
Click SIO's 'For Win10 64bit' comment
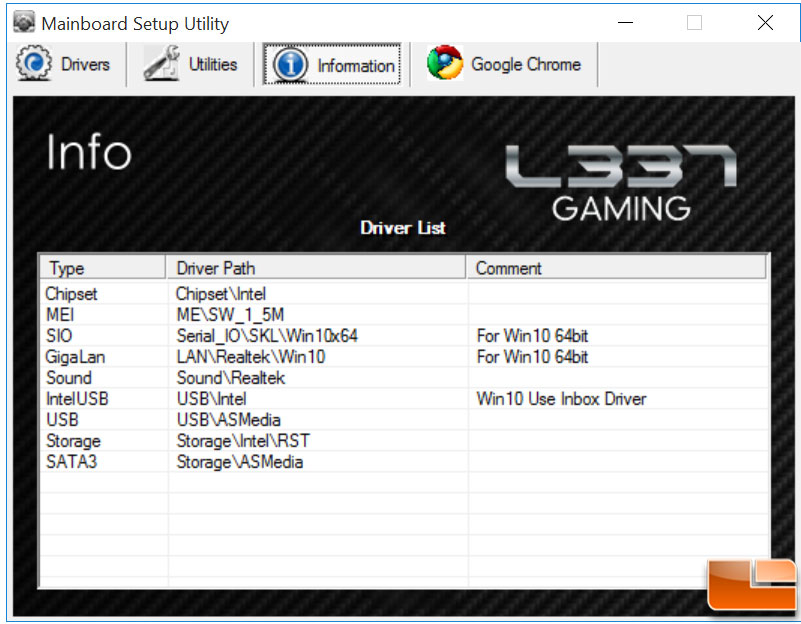tap(532, 335)
